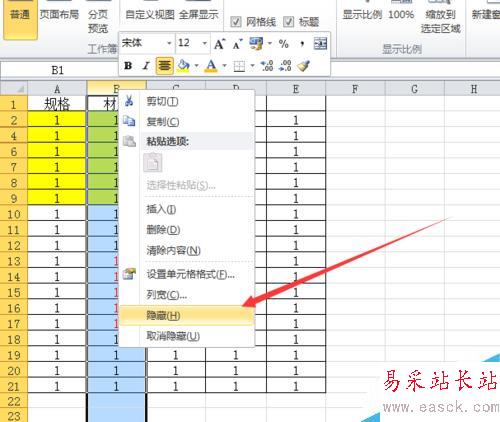Toggle the 标题 headings checkbox
500x422 pixels.
[x=289, y=22]
